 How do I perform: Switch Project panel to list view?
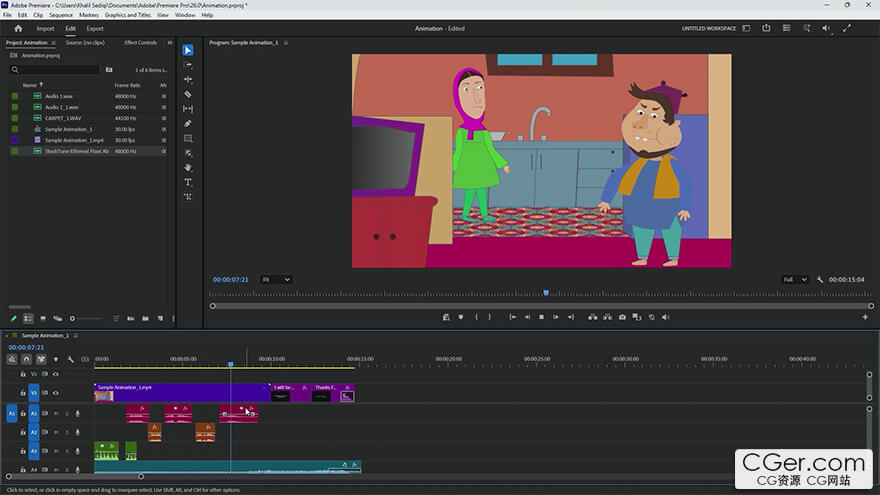click(x=28, y=318)
